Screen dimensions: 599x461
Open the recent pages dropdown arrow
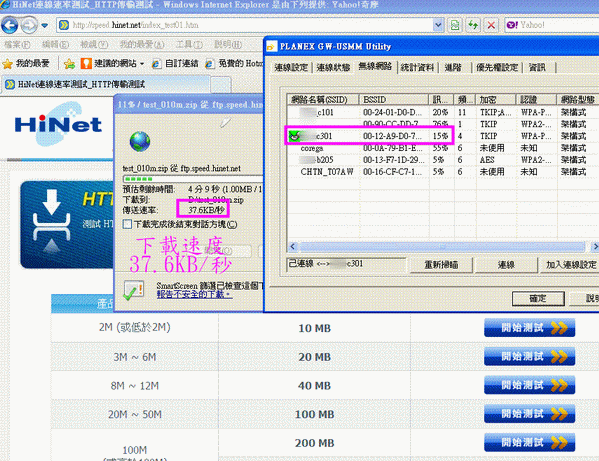[45, 26]
